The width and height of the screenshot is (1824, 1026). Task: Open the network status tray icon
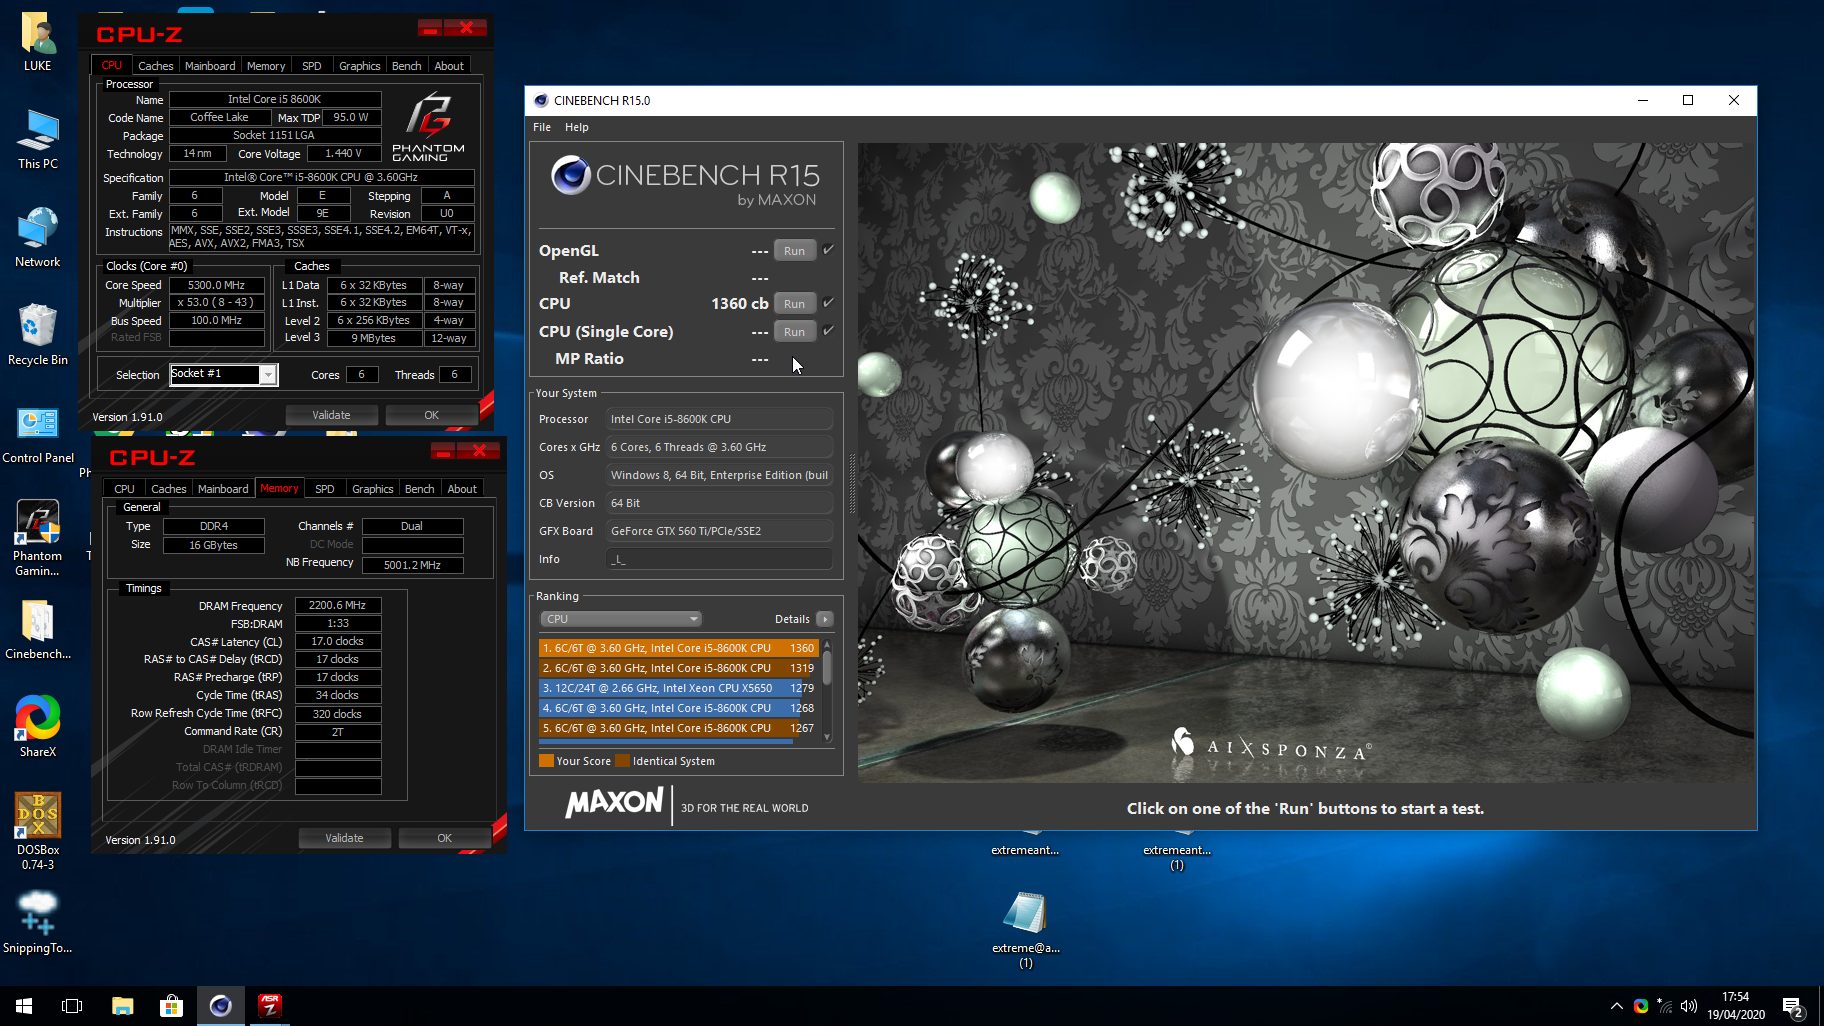point(1664,1006)
